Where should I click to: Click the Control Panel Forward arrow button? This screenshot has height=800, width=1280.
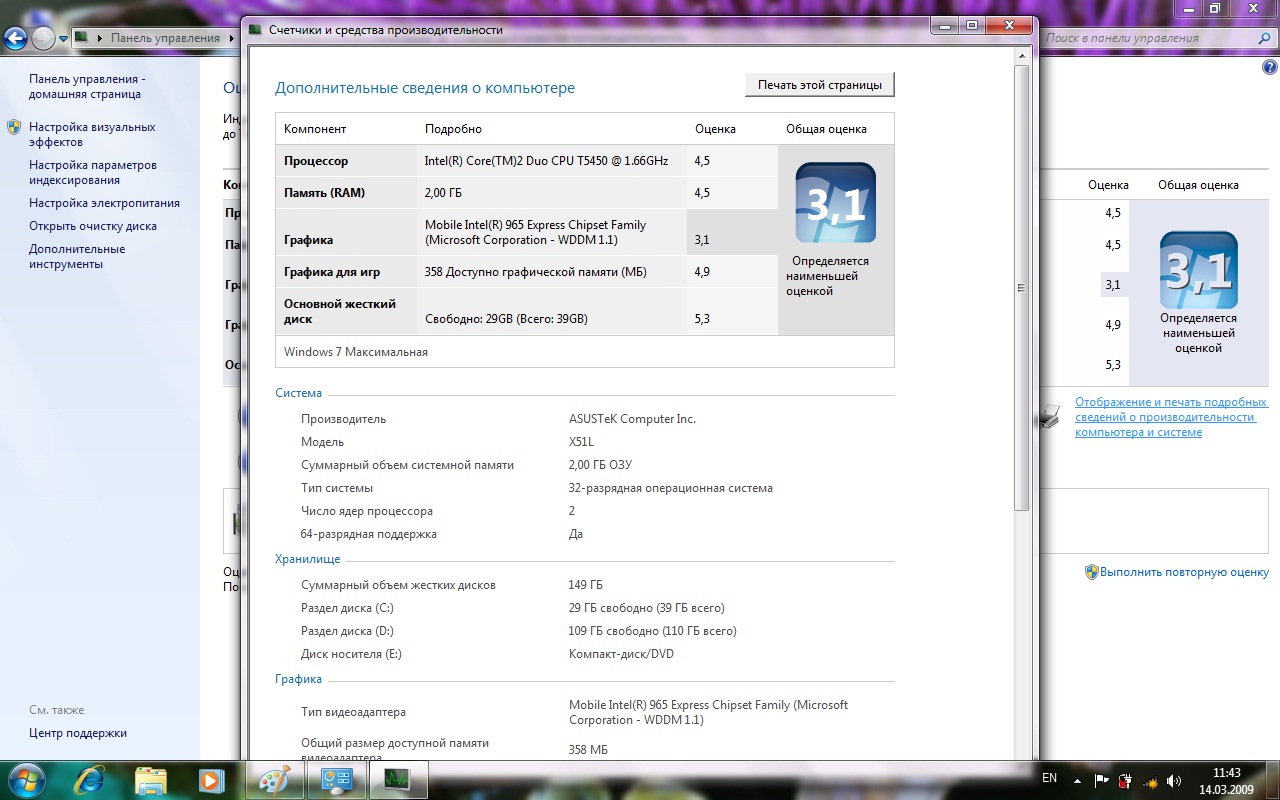[43, 38]
